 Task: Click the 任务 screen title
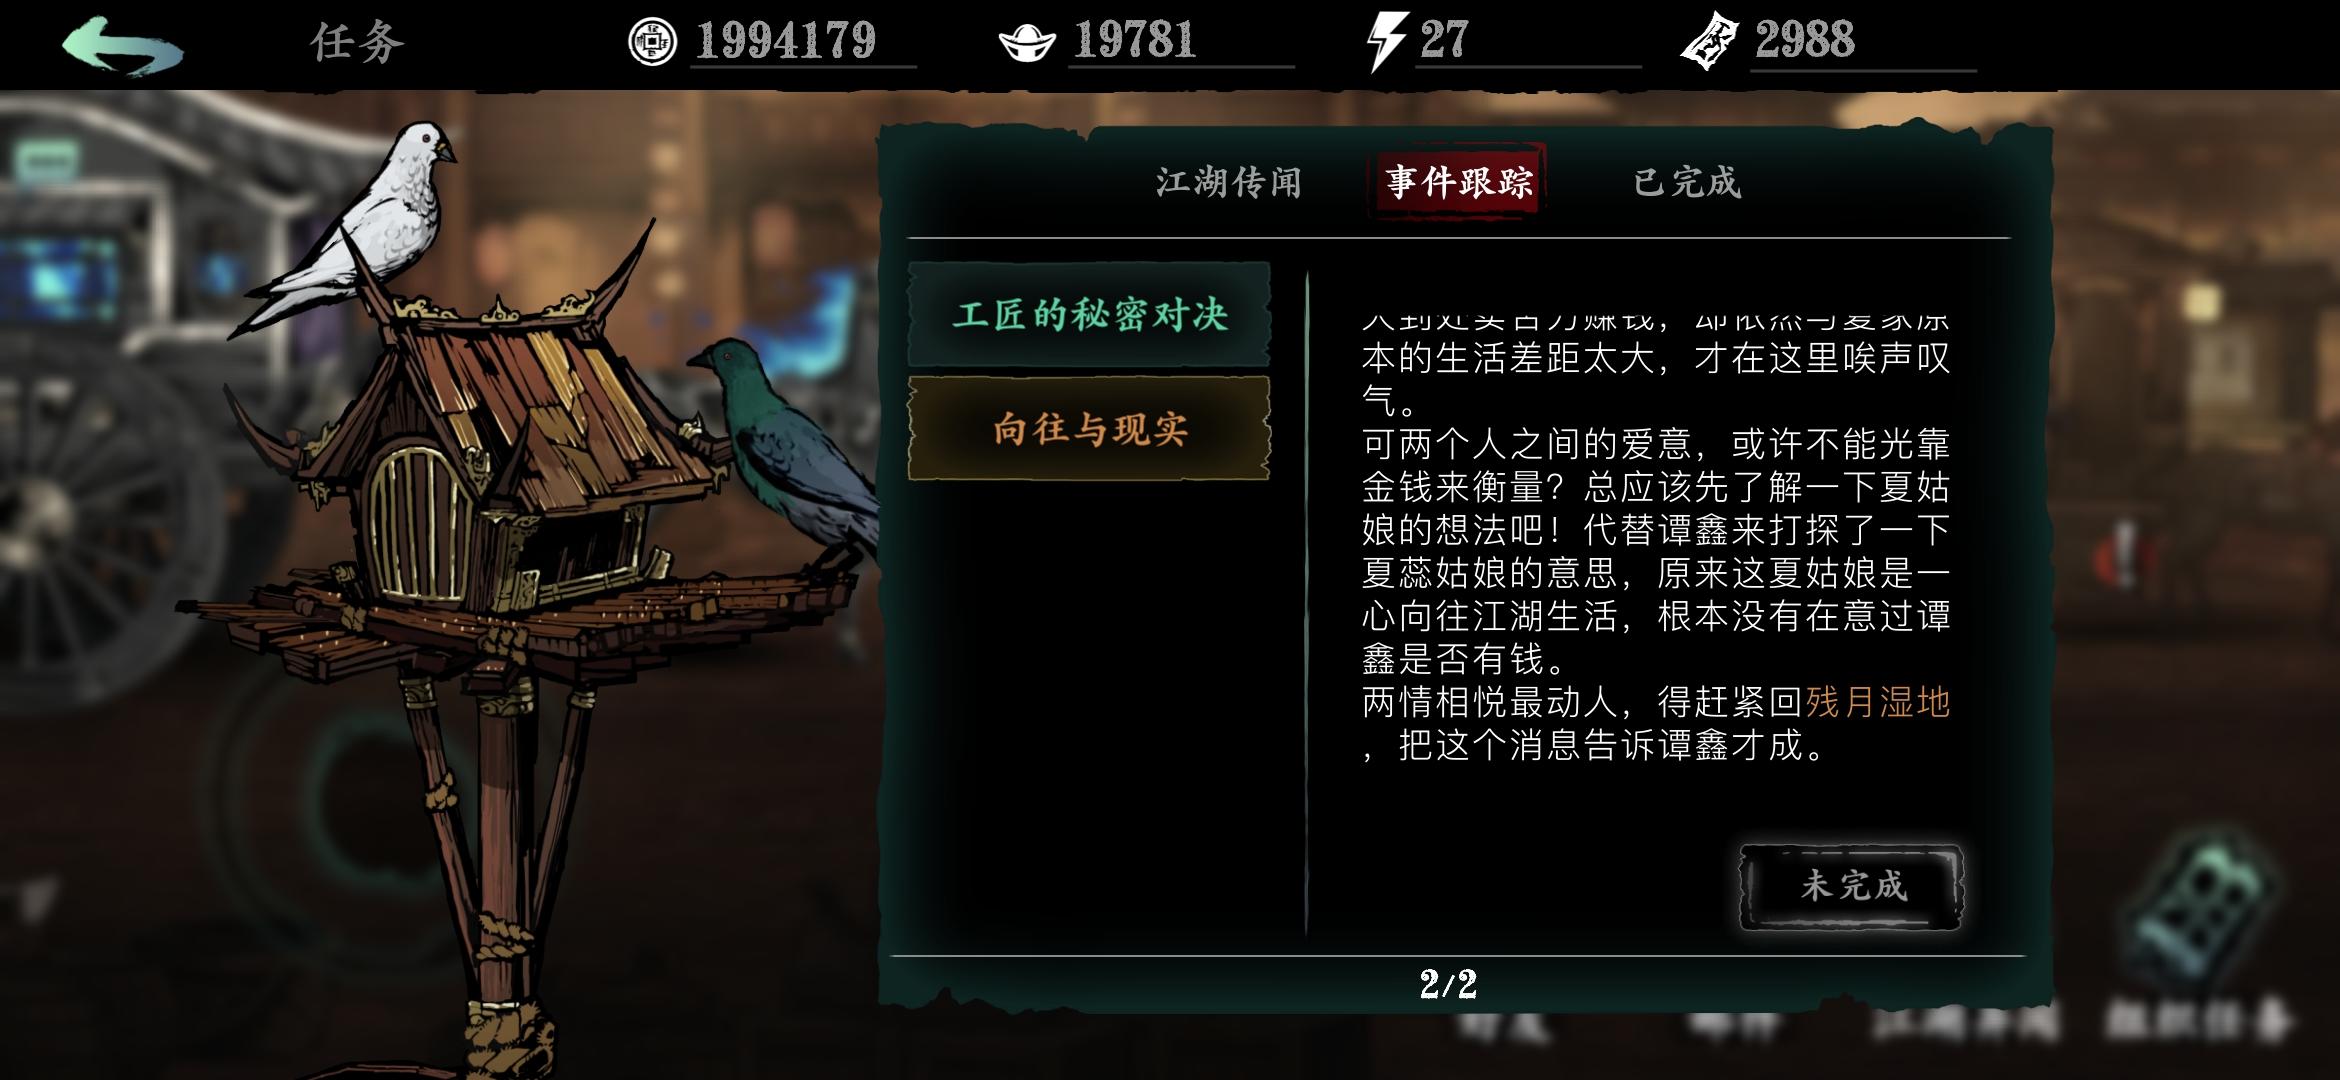357,43
